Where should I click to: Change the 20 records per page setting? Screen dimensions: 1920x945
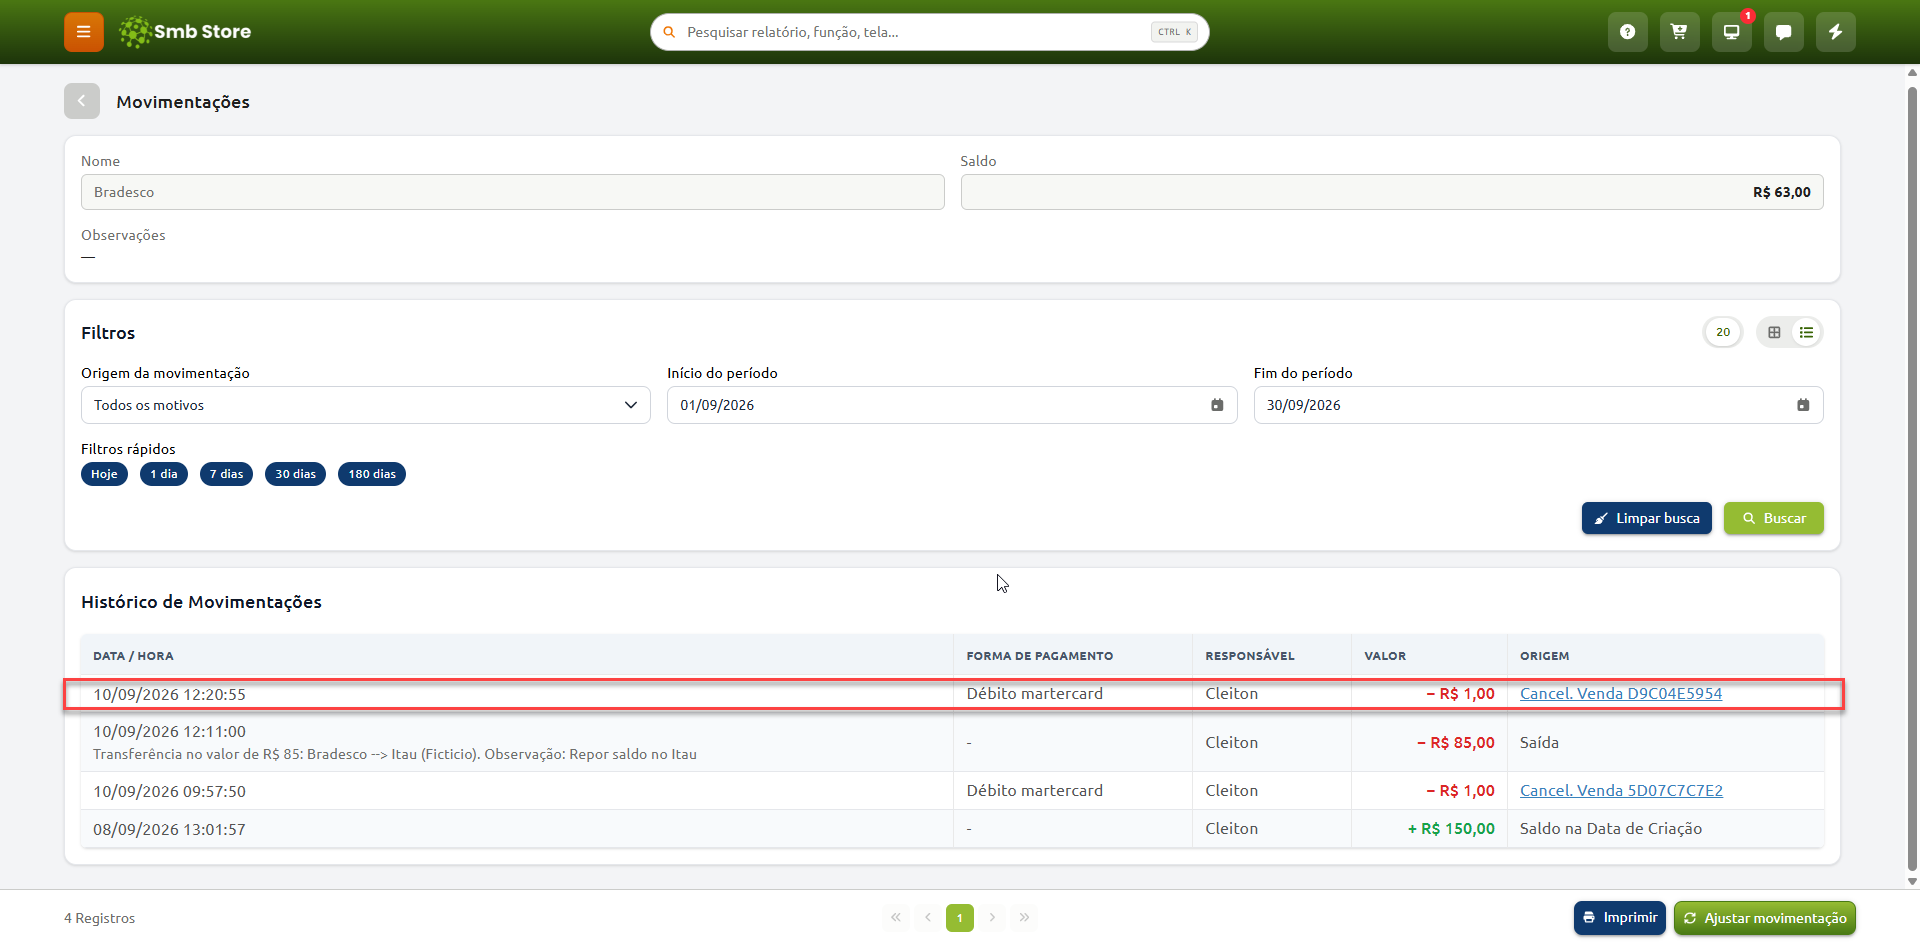(1723, 332)
